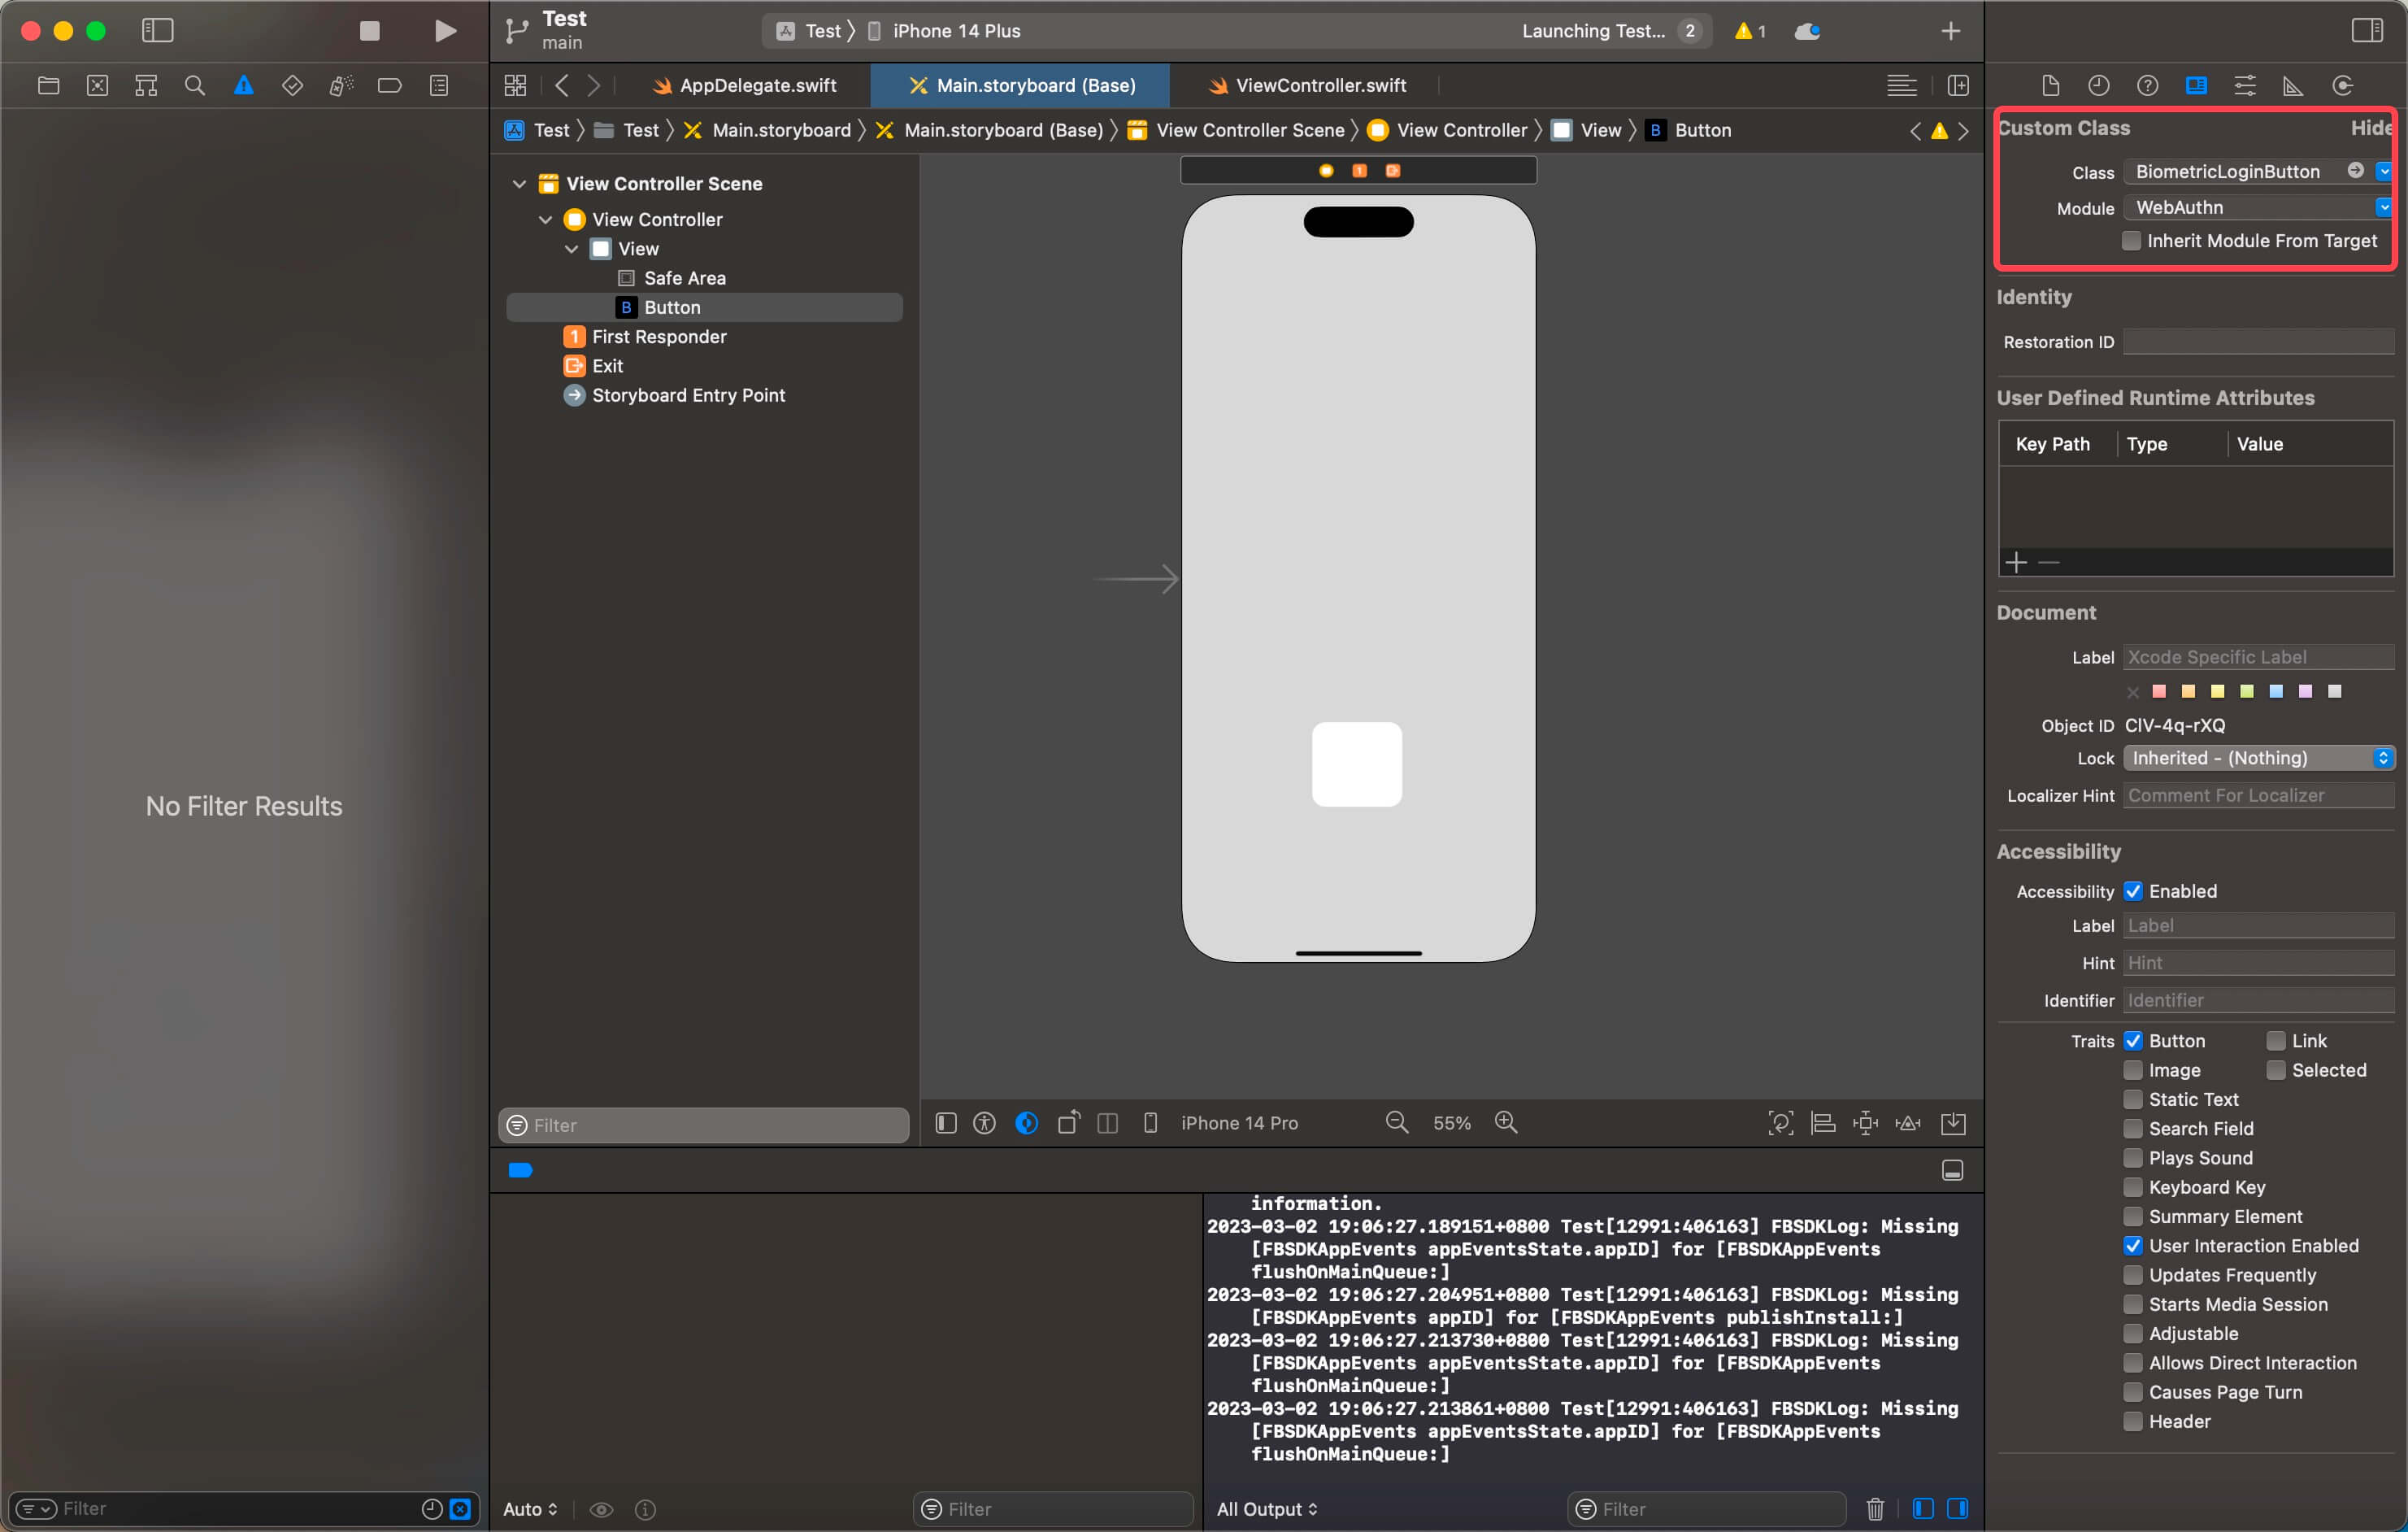Open the All Output console dropdown

click(x=1266, y=1508)
